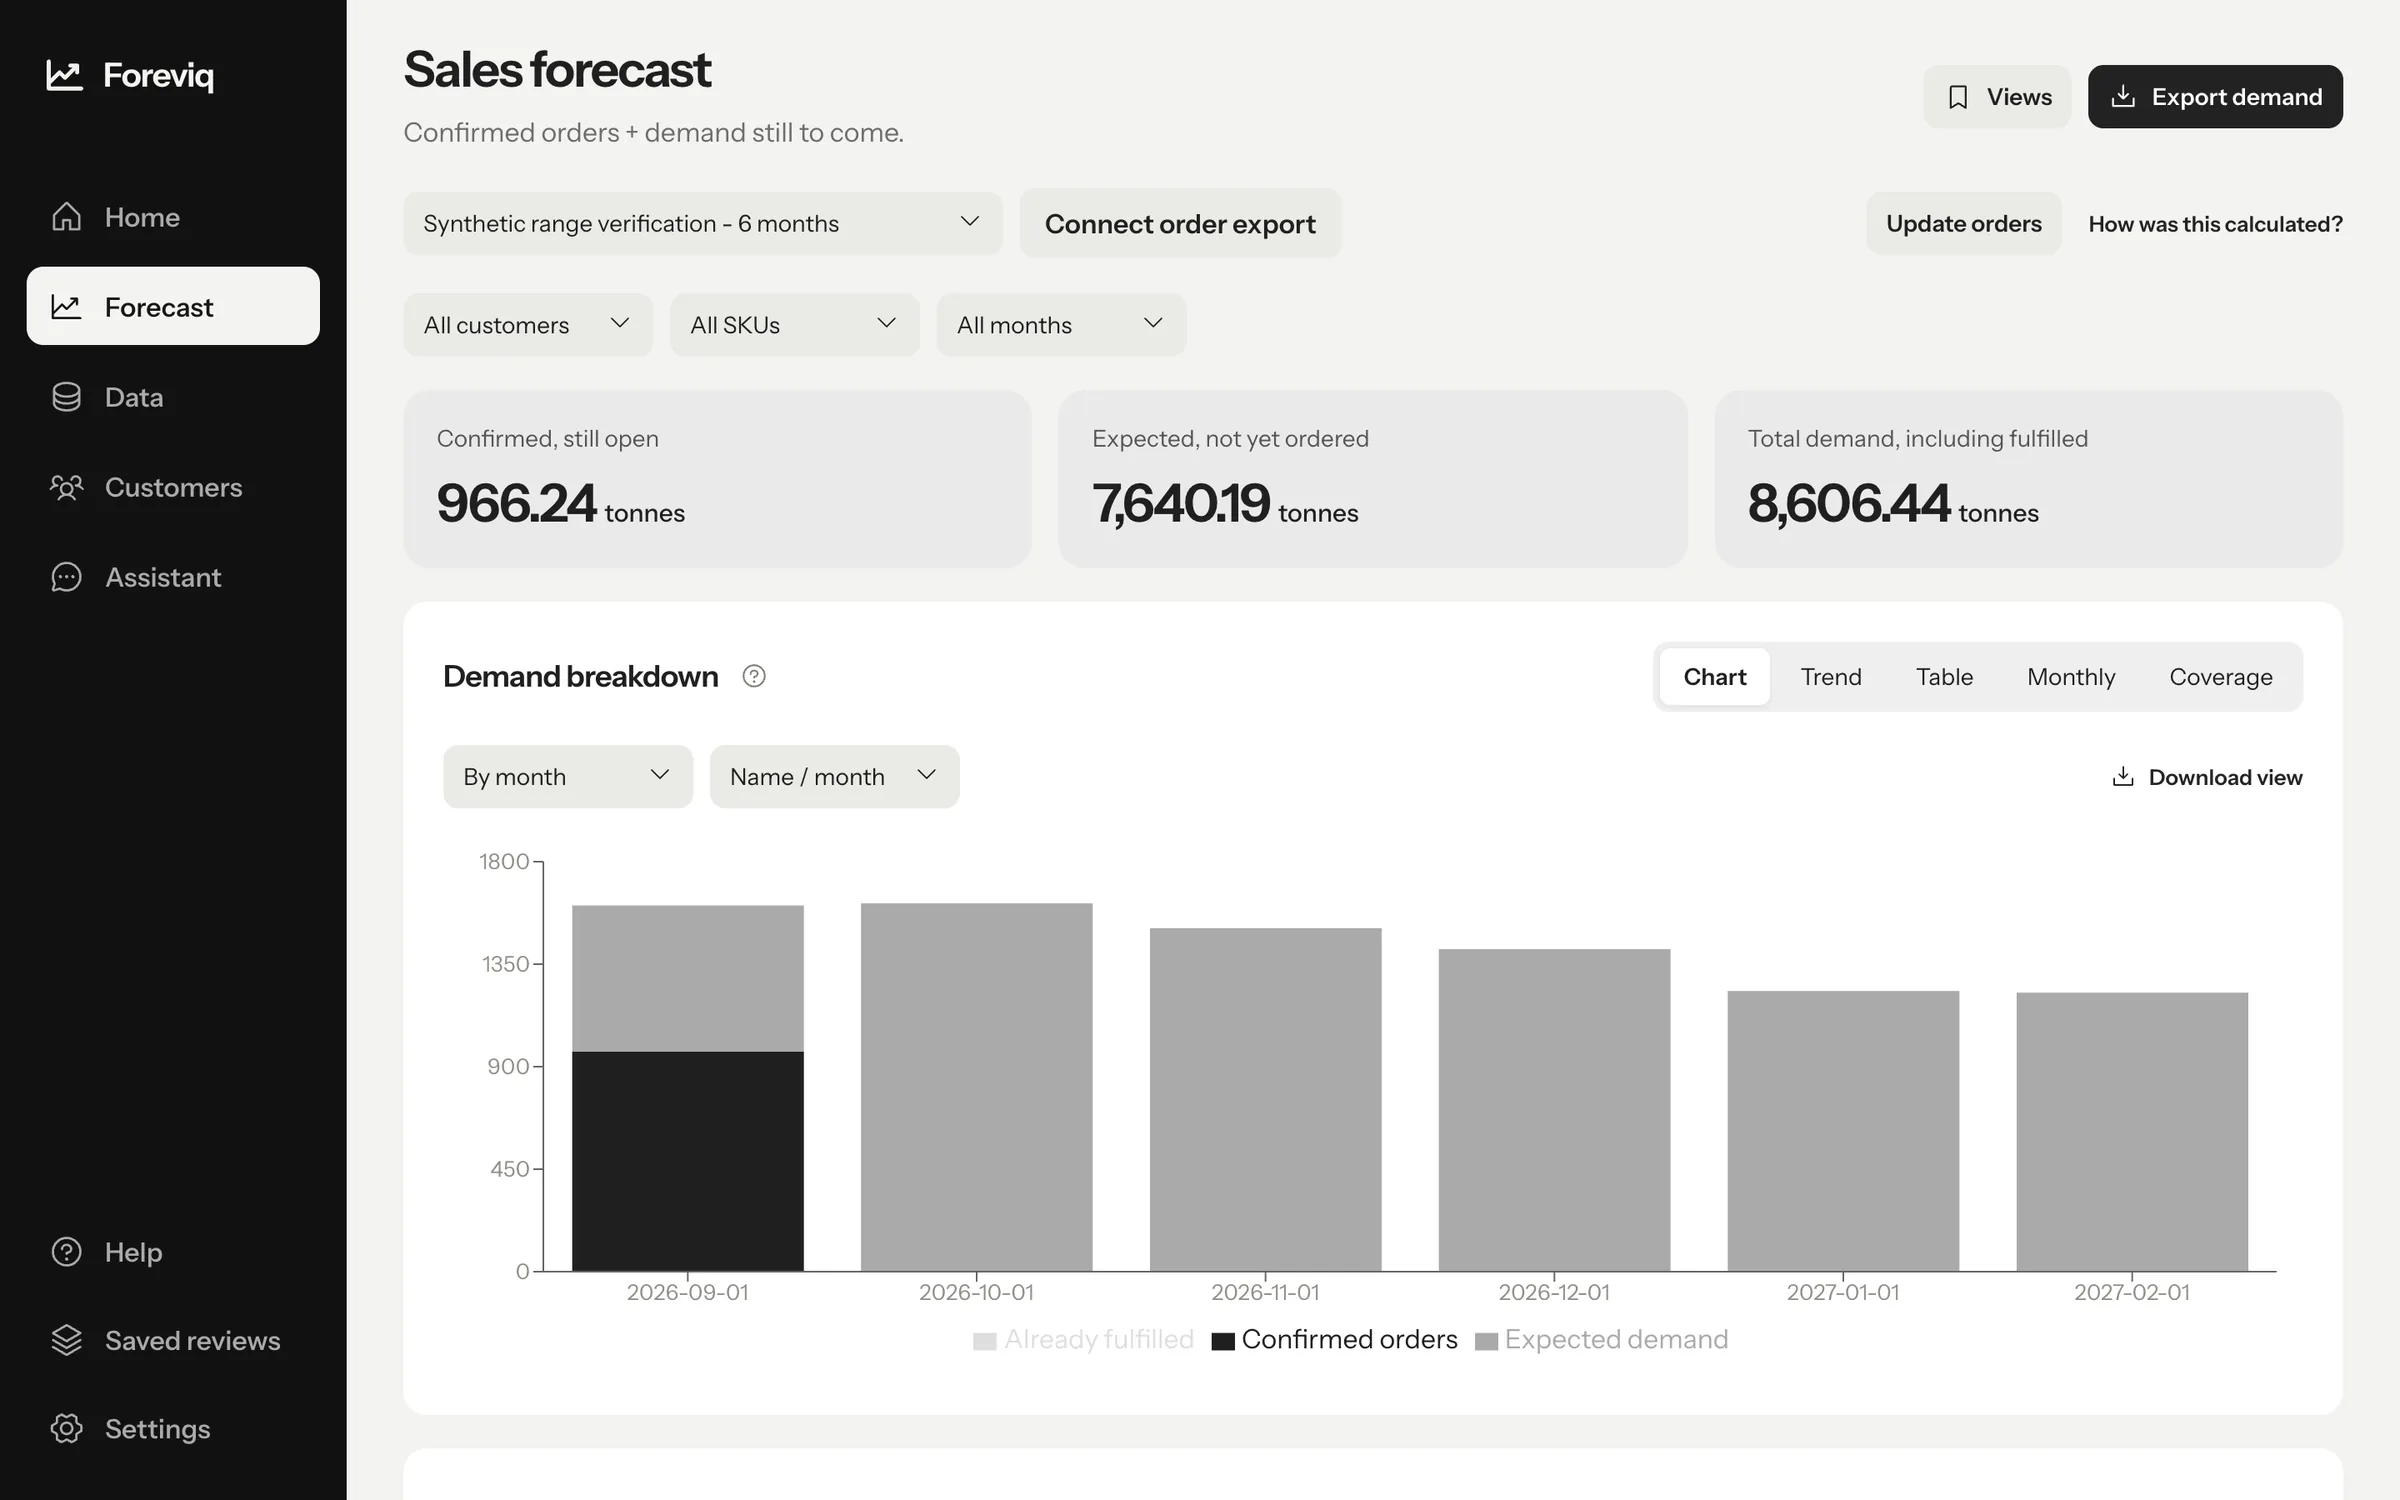Click the Views button
2400x1500 pixels.
1997,97
